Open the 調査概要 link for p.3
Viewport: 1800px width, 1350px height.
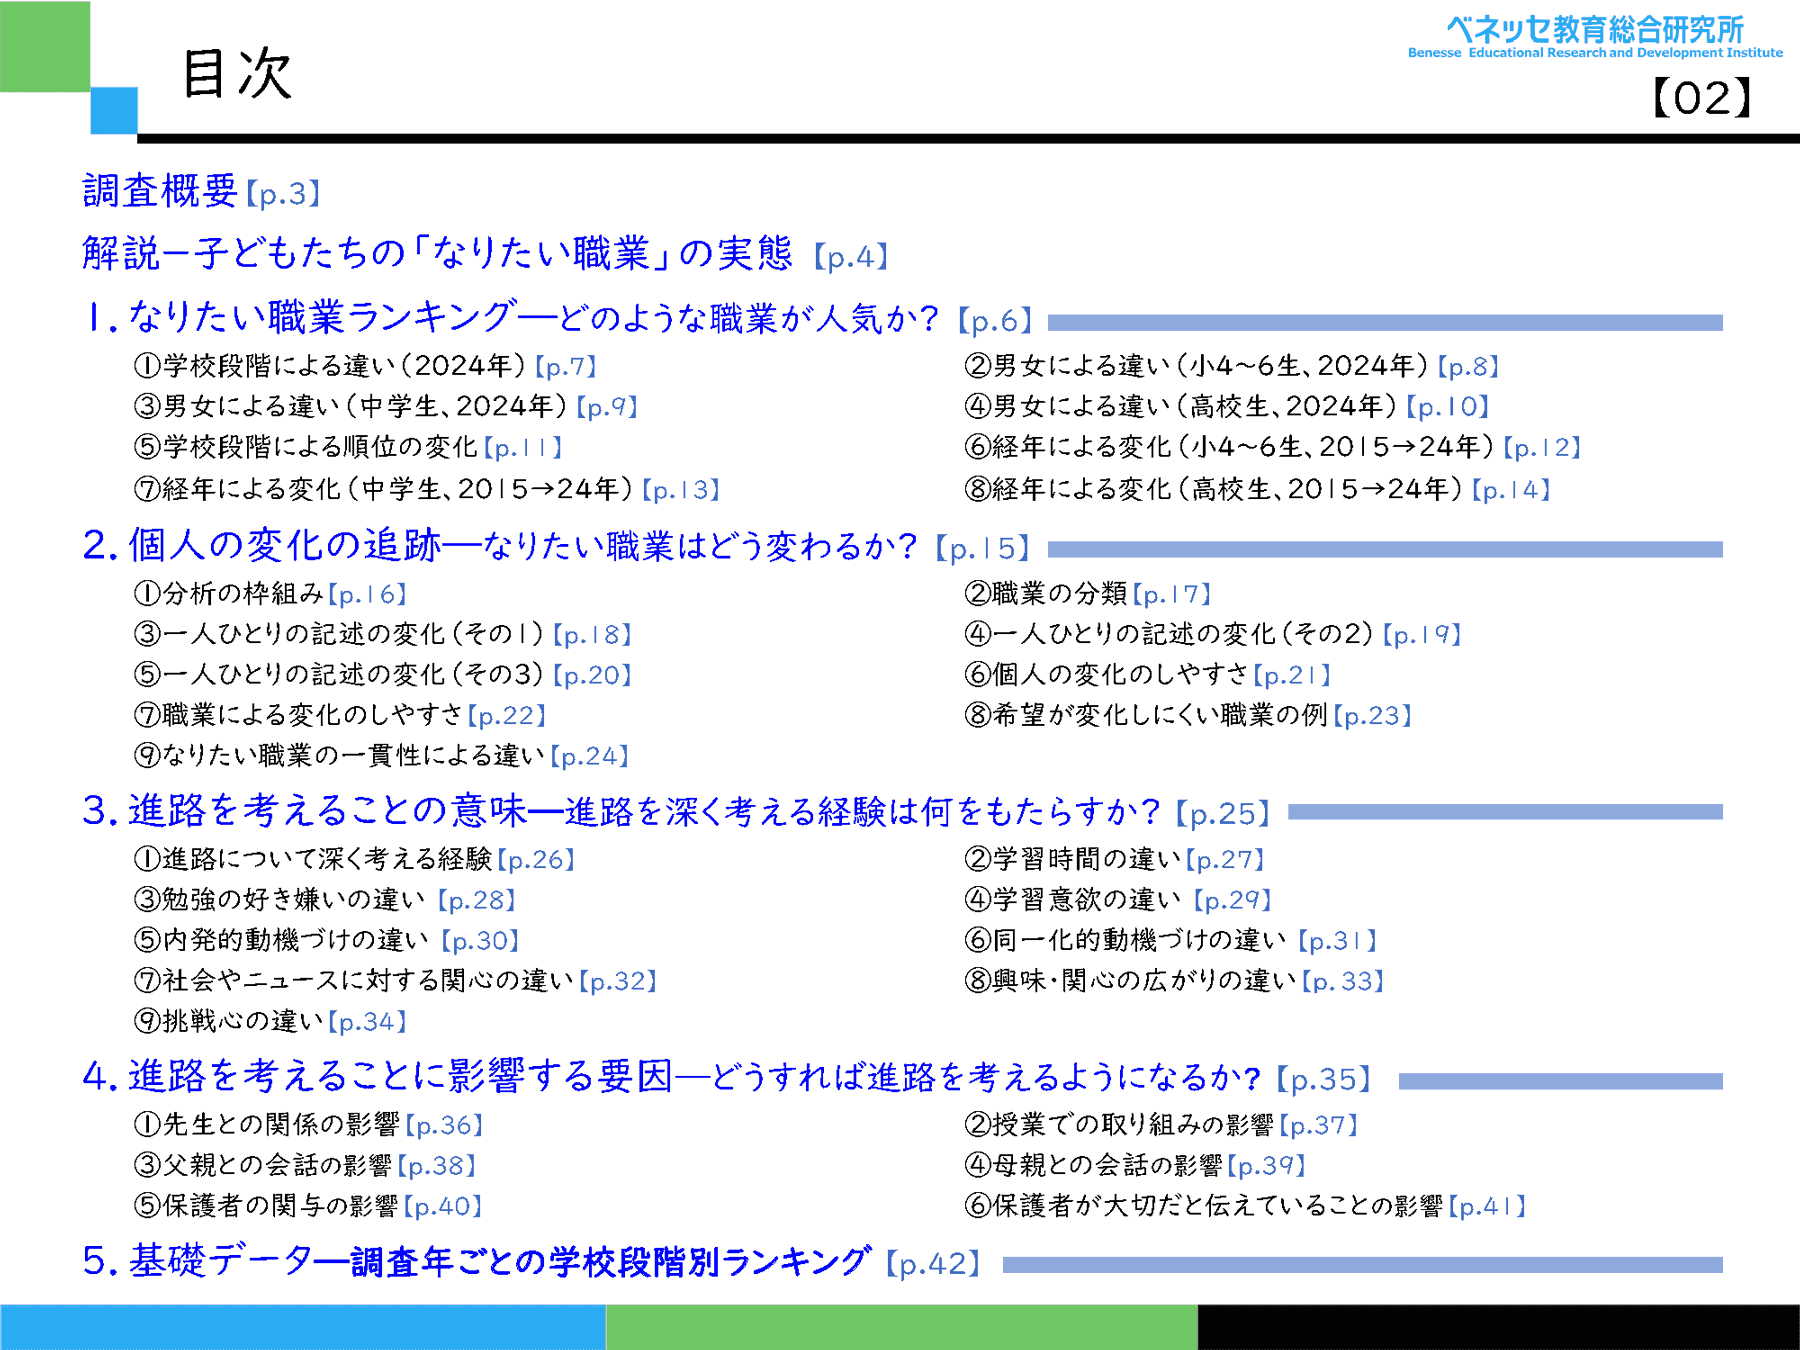[x=200, y=191]
